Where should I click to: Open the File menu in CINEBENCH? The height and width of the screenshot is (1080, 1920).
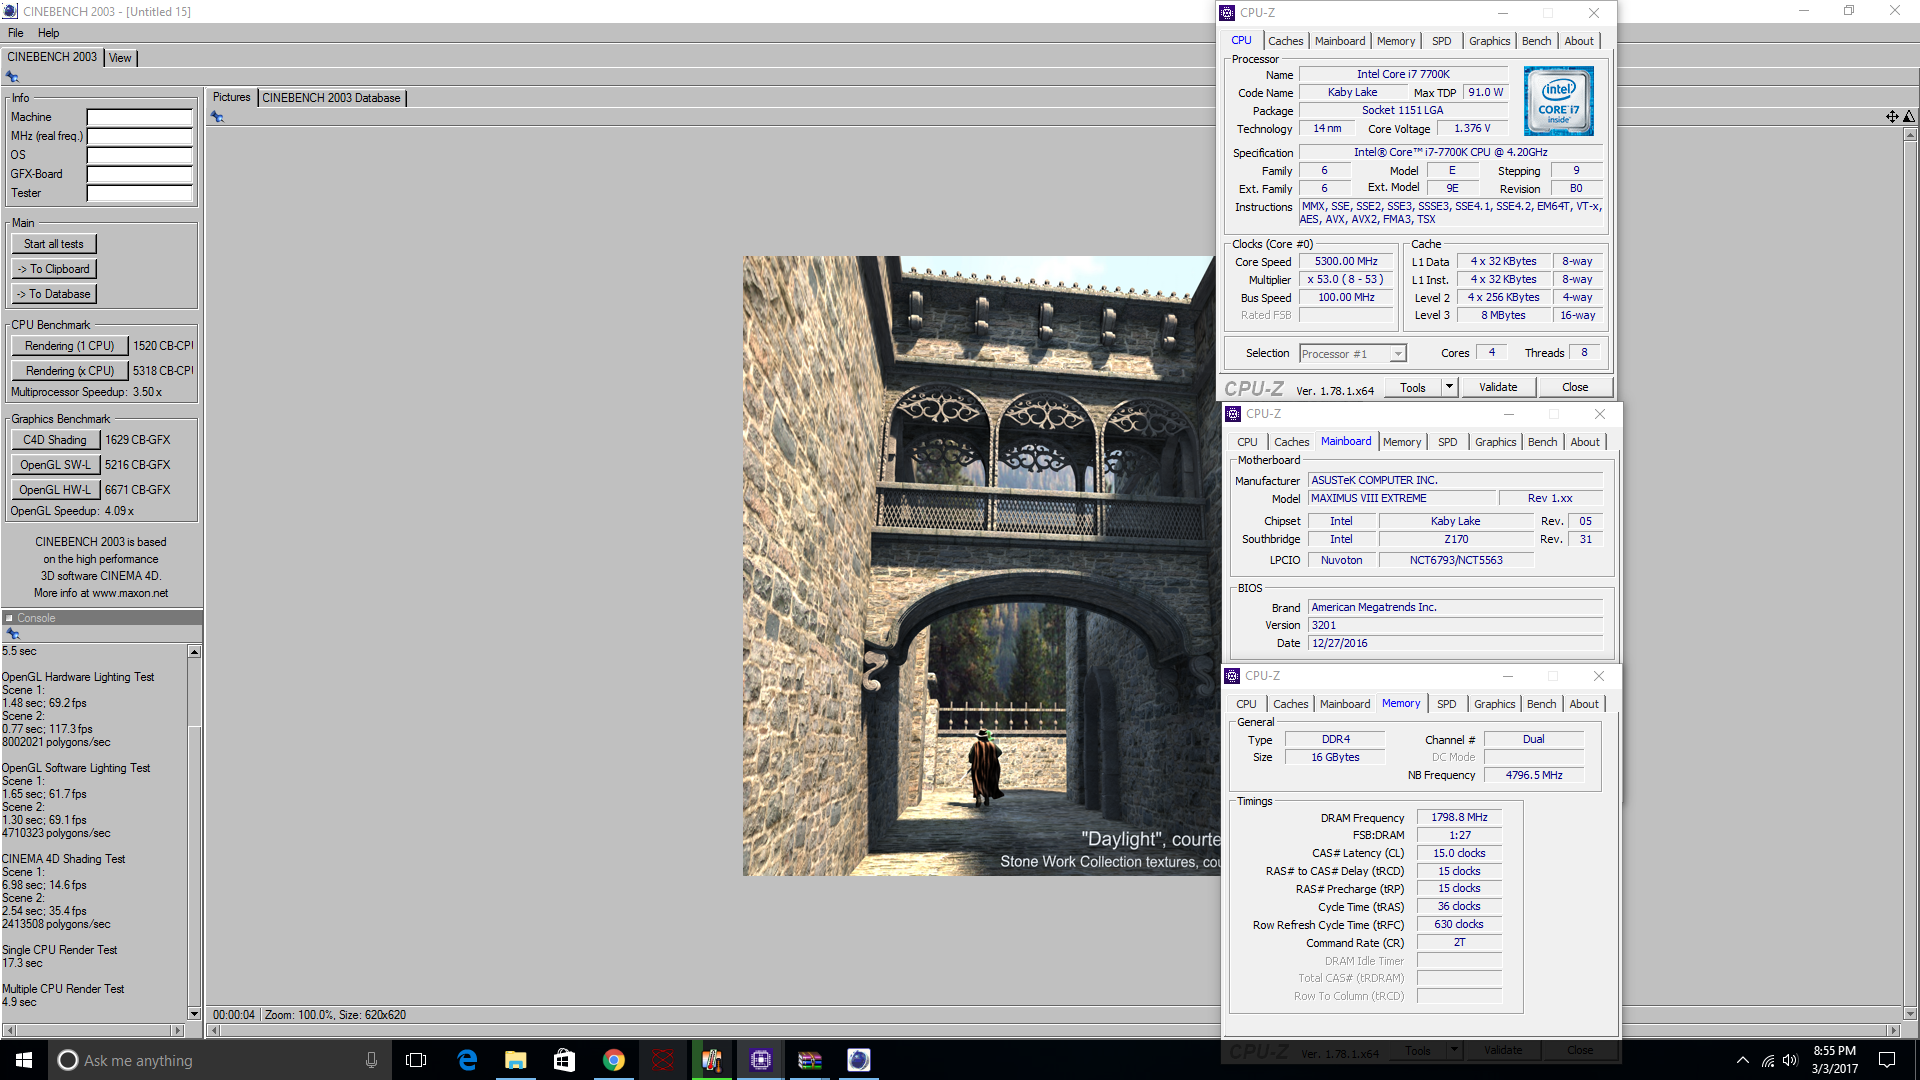click(15, 33)
